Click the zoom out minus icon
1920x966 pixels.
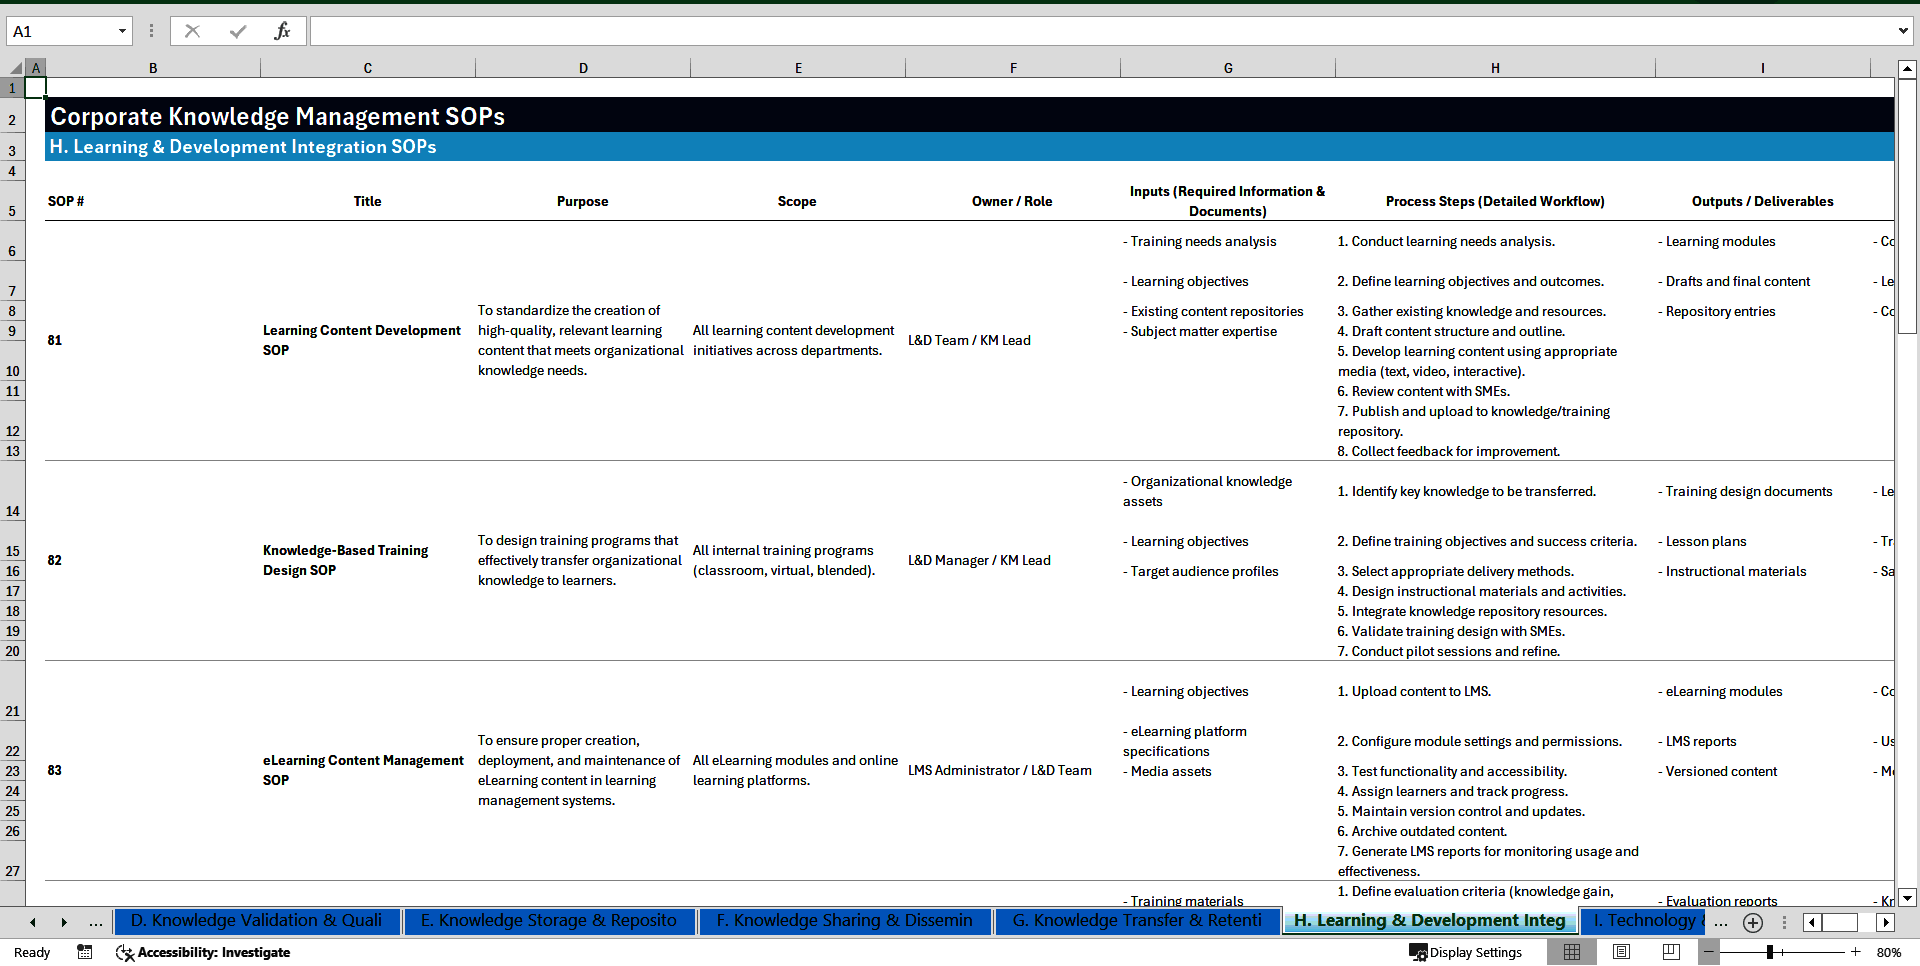(x=1709, y=952)
